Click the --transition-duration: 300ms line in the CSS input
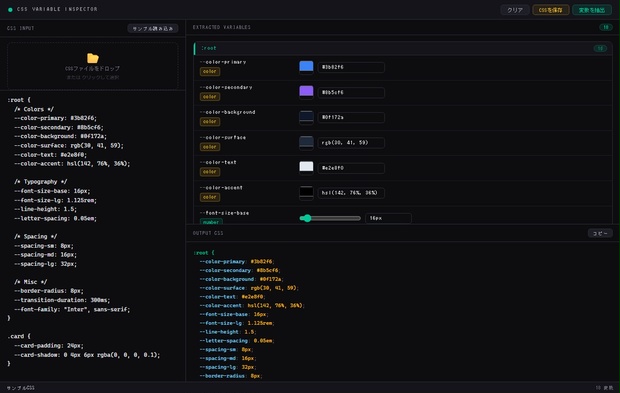This screenshot has width=620, height=393. tap(62, 300)
